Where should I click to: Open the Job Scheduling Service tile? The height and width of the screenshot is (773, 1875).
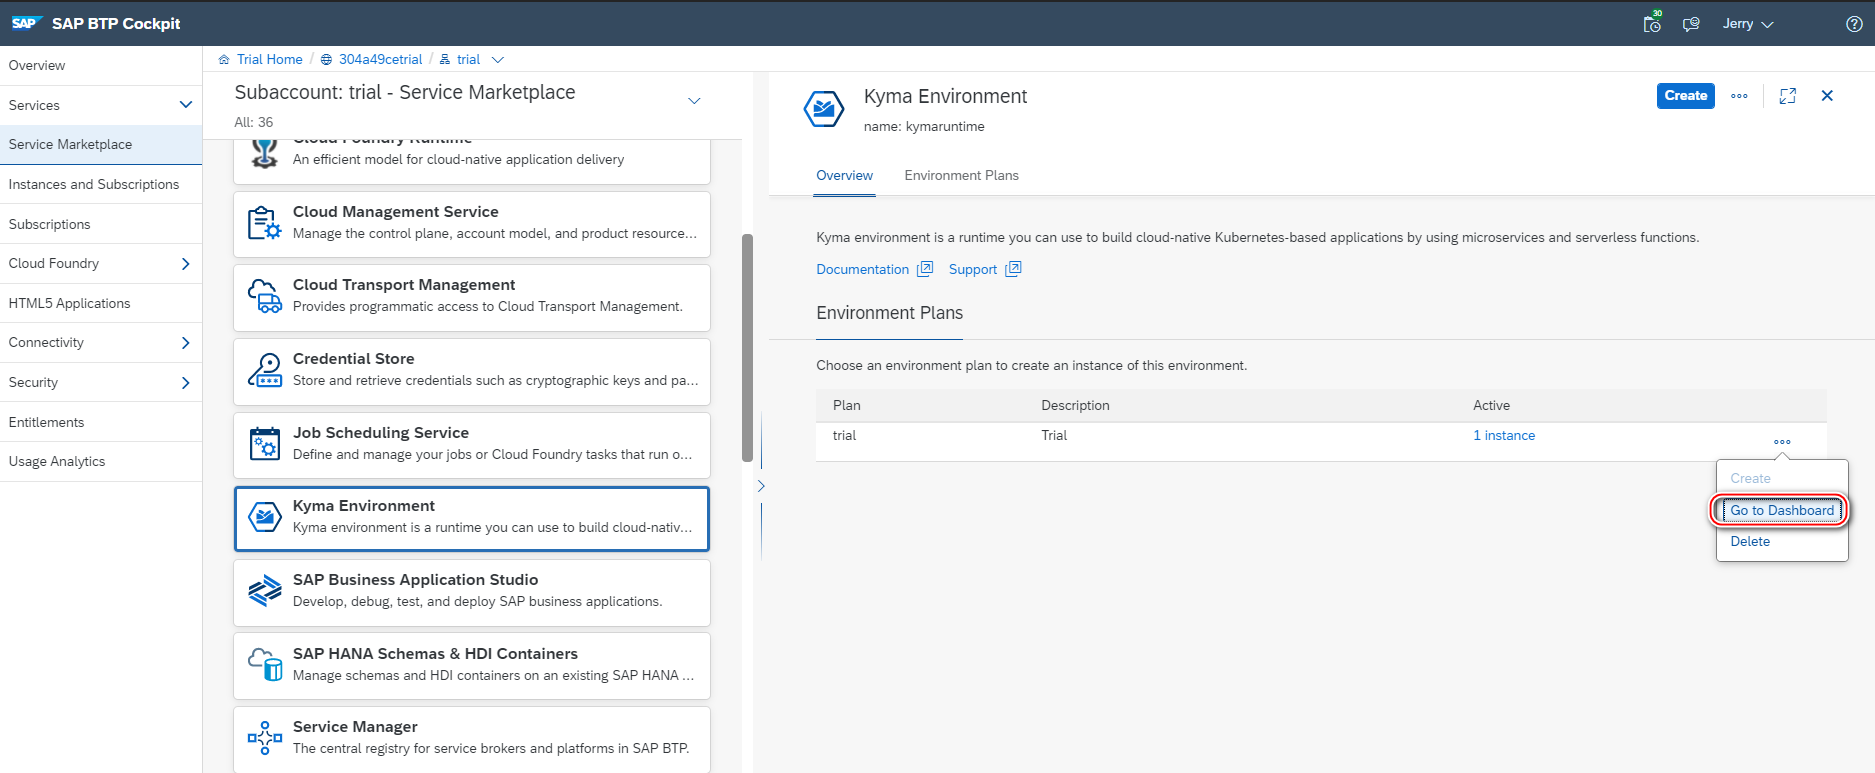click(x=472, y=445)
